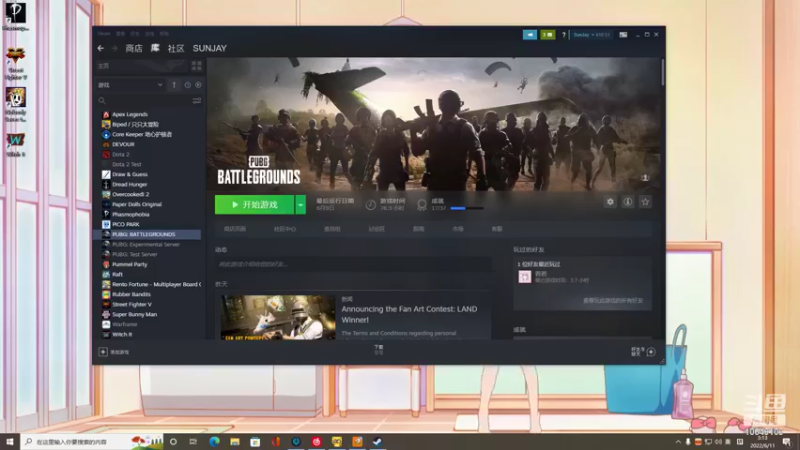800x450 pixels.
Task: Open the SUNJAY profile tab
Action: pyautogui.click(x=209, y=48)
